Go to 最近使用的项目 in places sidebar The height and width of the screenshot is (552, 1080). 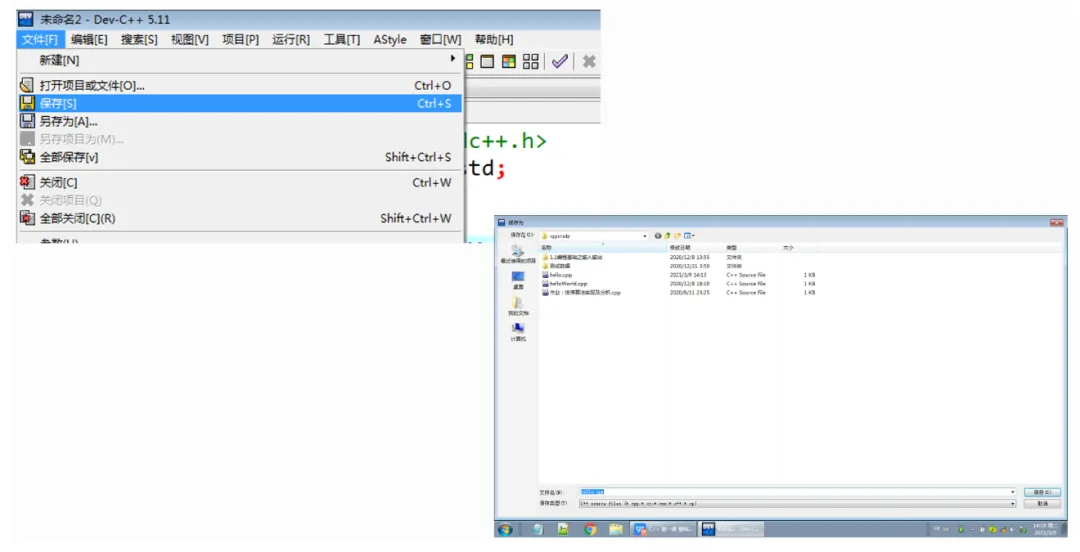[518, 254]
